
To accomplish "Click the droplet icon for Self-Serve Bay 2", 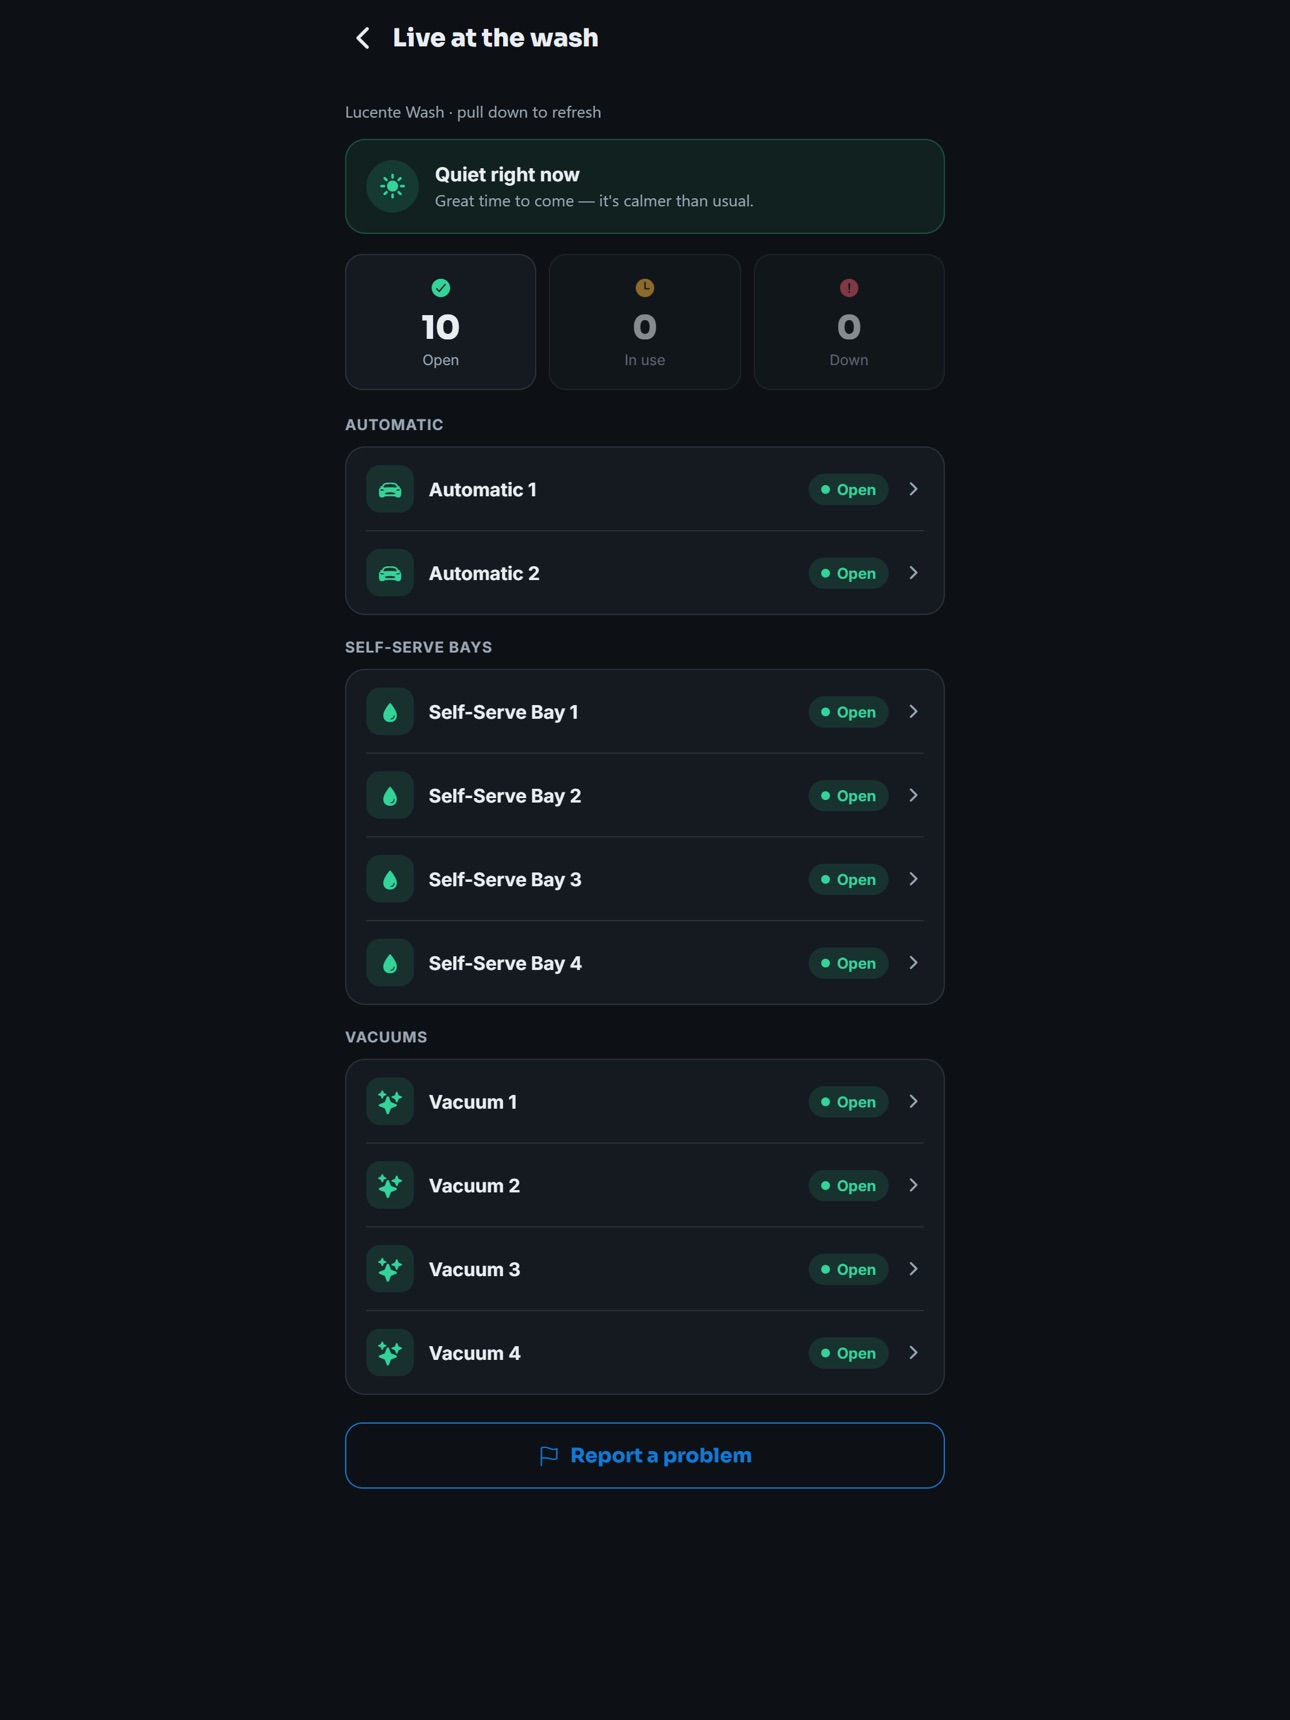I will point(390,796).
